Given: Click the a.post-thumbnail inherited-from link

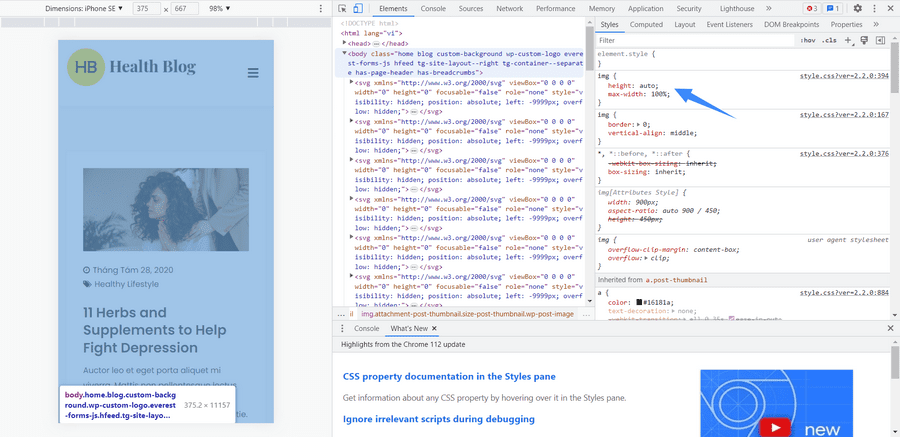Looking at the screenshot, I should [676, 280].
